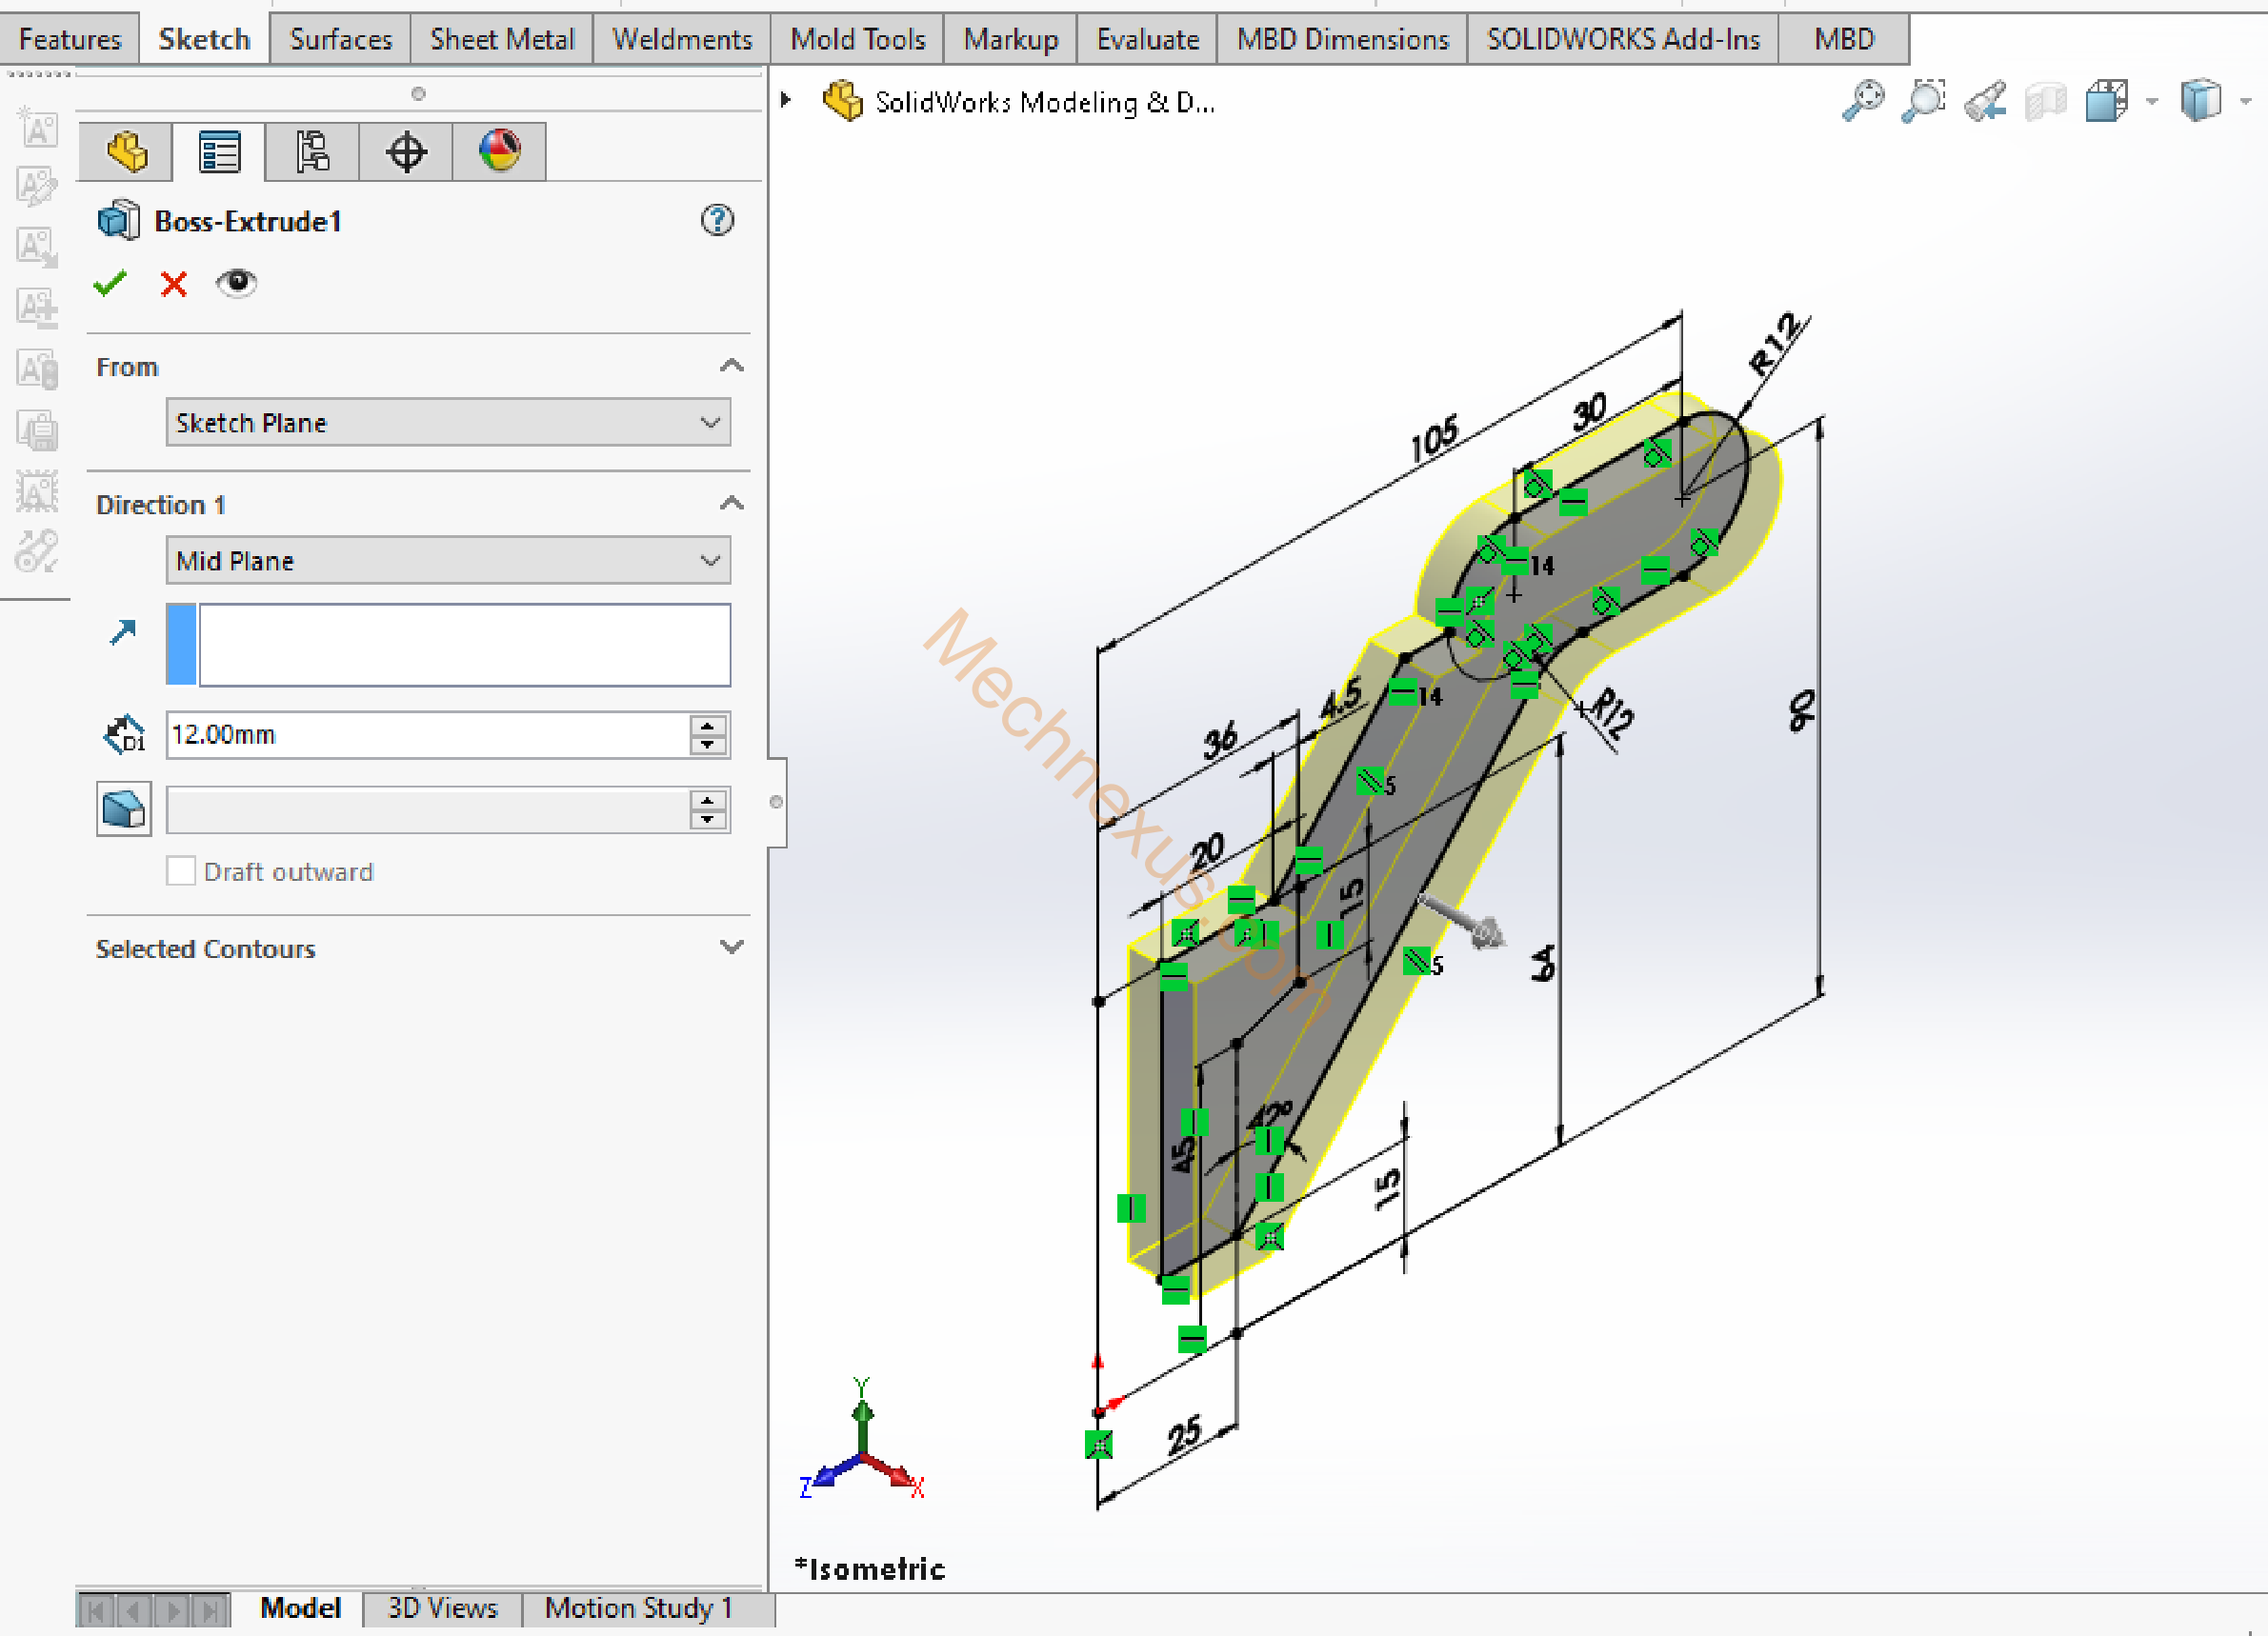Open the Sketch Plane dropdown under From
2268x1636 pixels.
[448, 422]
